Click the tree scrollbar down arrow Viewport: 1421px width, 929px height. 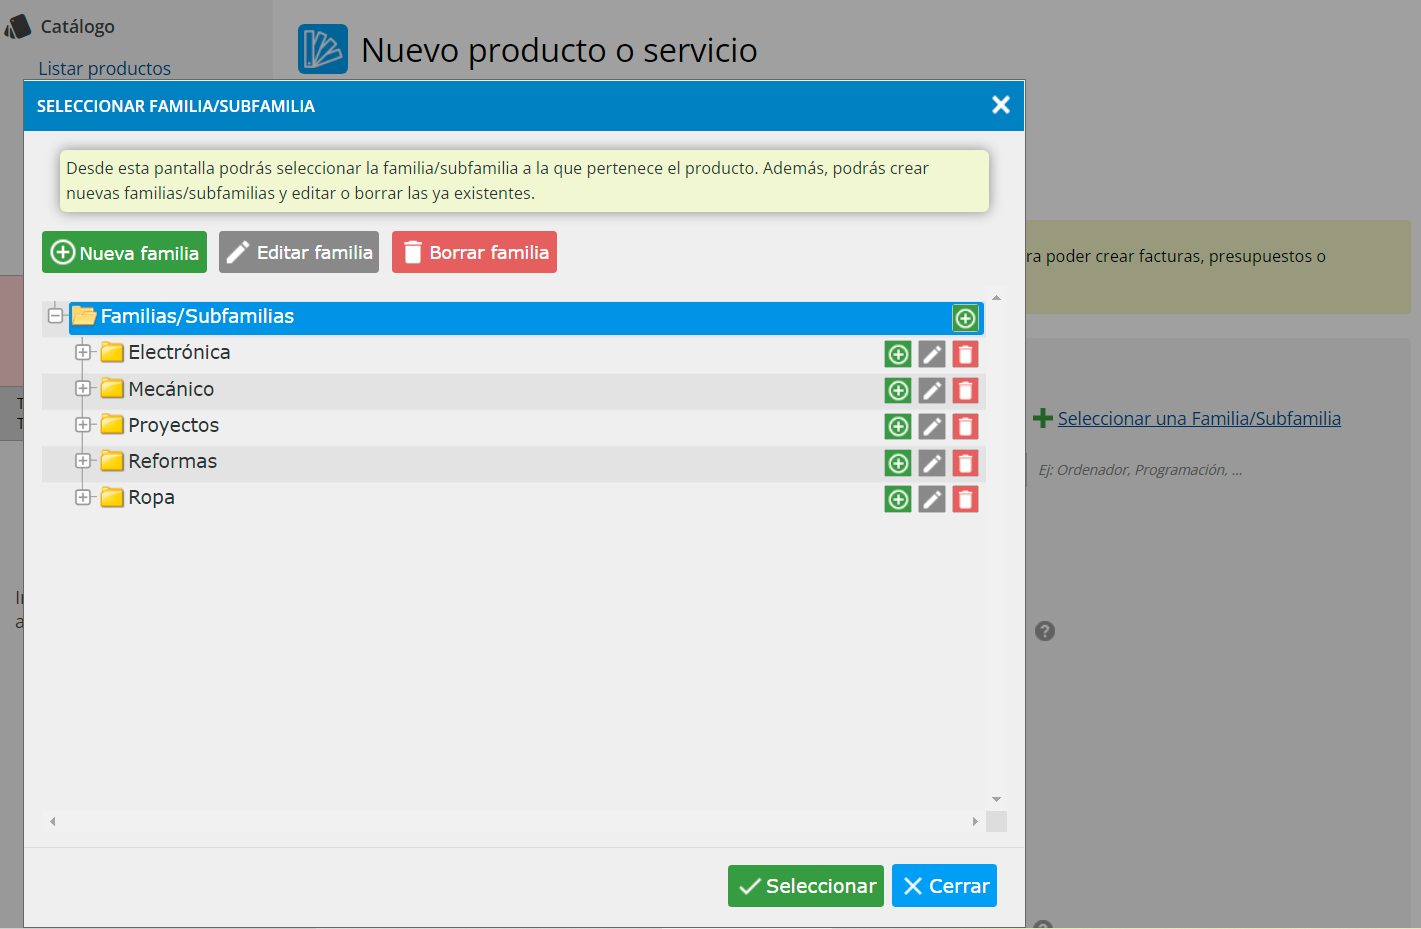click(996, 799)
